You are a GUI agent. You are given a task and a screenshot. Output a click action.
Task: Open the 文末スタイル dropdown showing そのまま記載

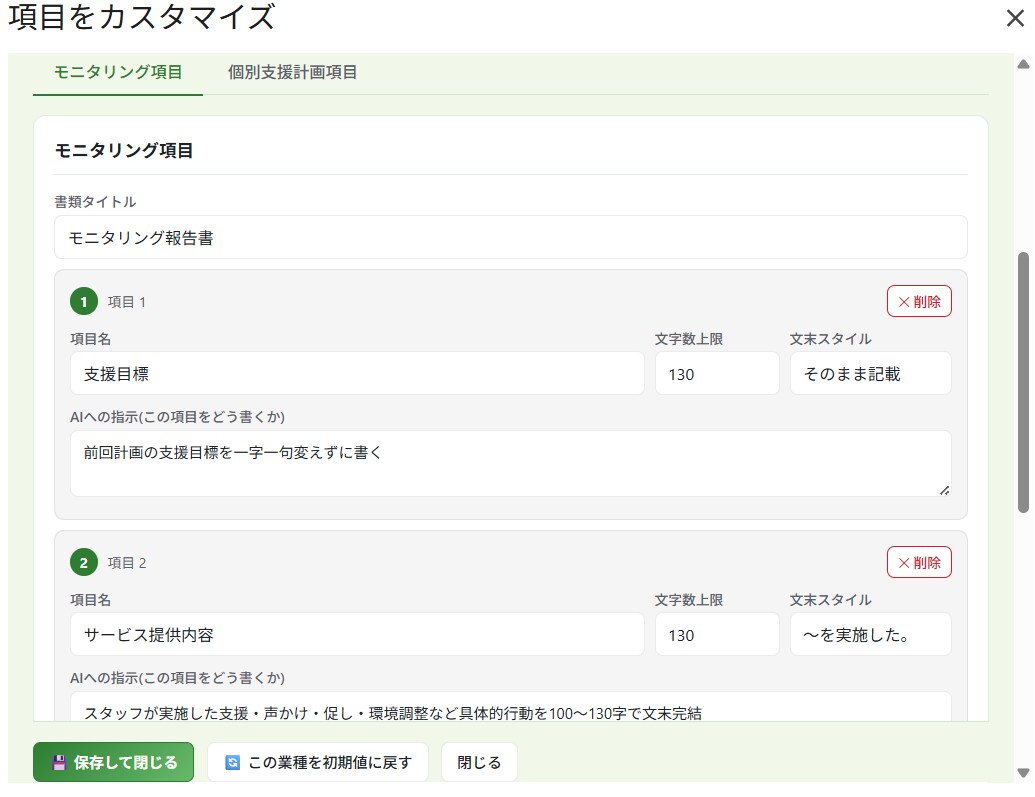[871, 373]
